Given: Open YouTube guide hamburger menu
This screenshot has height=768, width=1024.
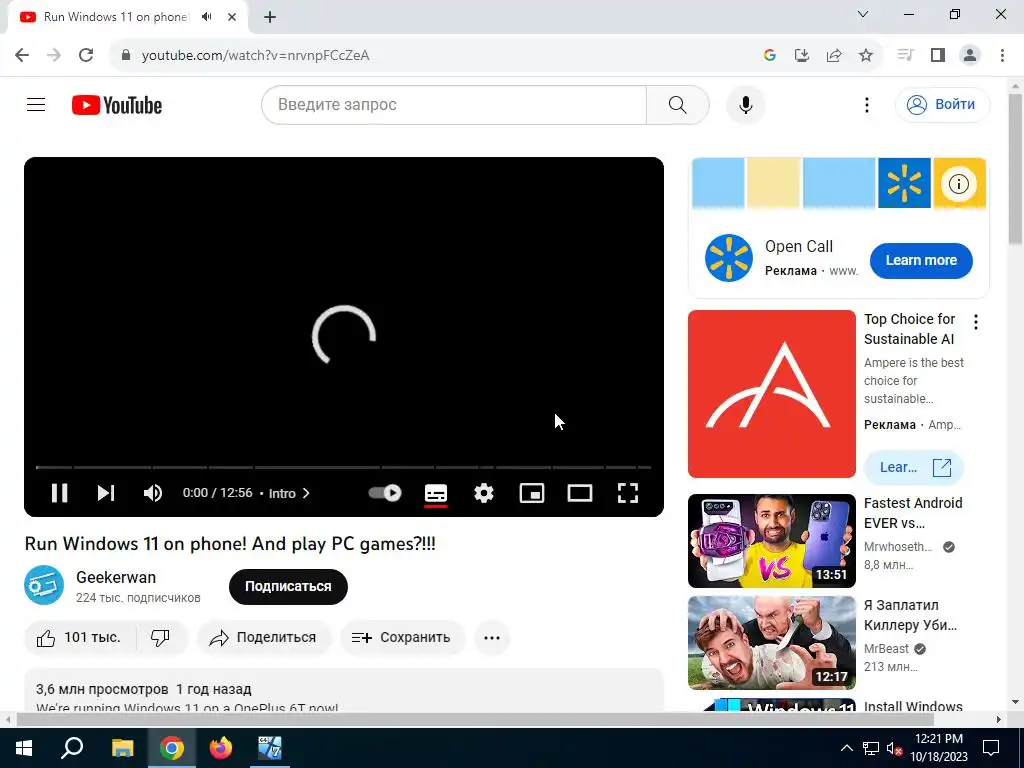Looking at the screenshot, I should click(x=36, y=104).
